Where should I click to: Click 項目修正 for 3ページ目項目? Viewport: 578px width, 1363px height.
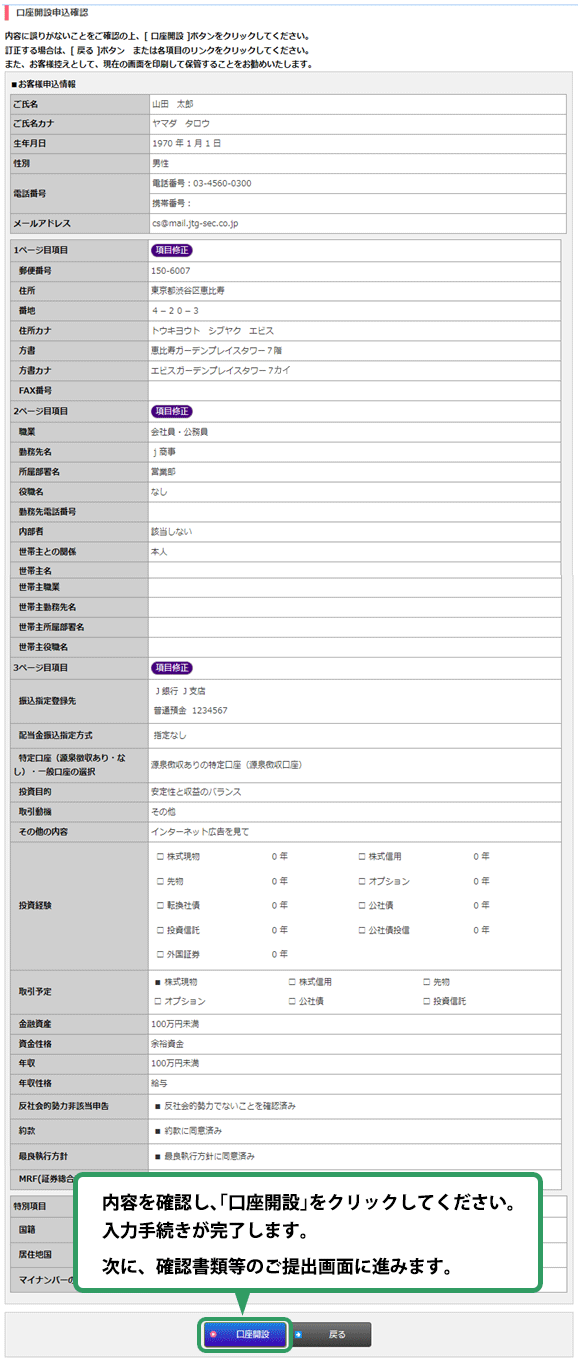pos(171,667)
